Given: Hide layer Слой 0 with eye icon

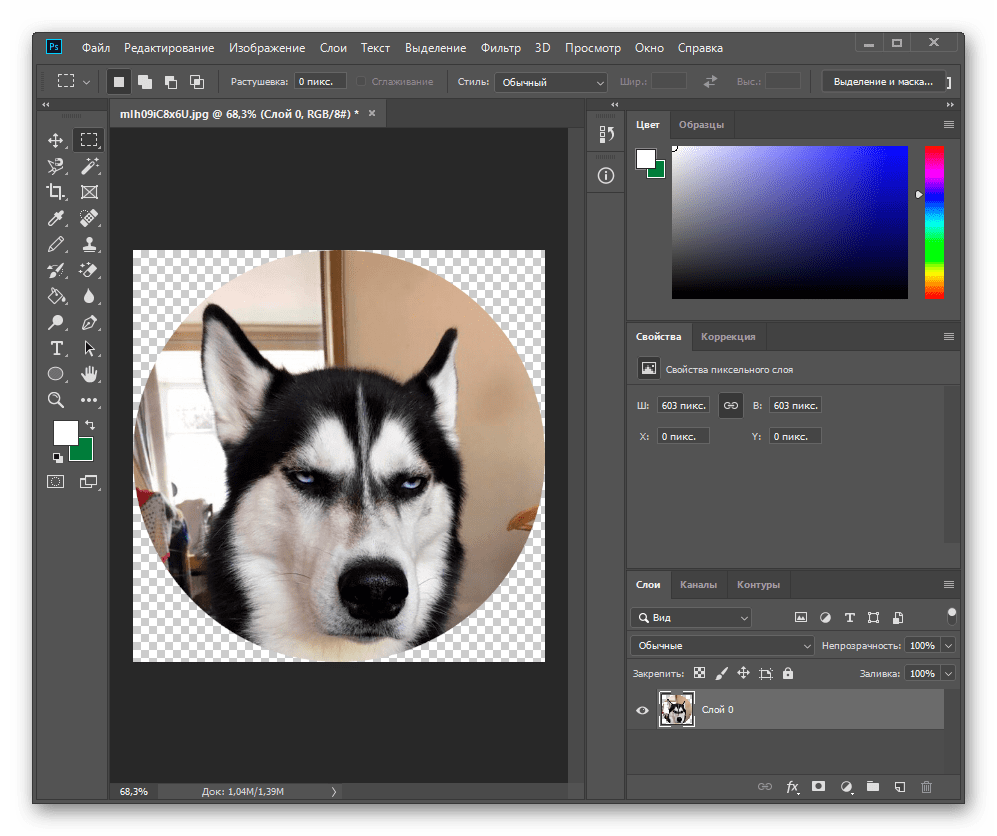Looking at the screenshot, I should (643, 710).
